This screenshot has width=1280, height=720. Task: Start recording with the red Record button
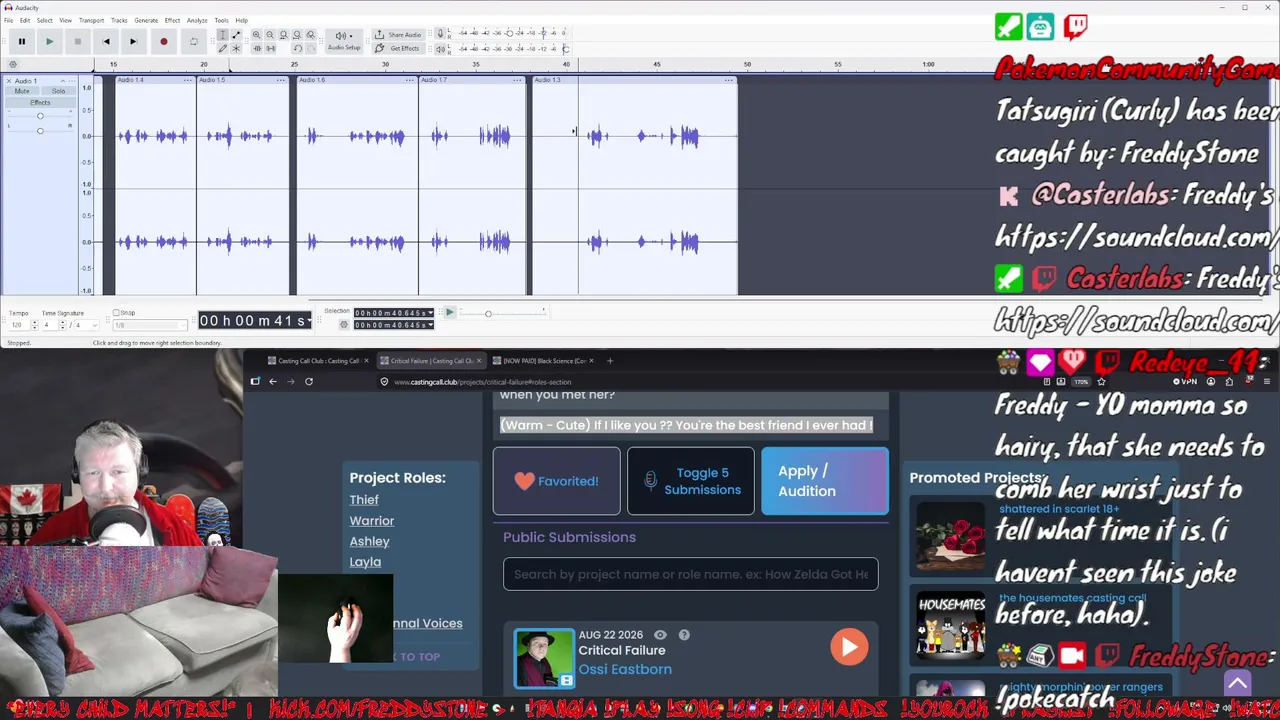163,41
